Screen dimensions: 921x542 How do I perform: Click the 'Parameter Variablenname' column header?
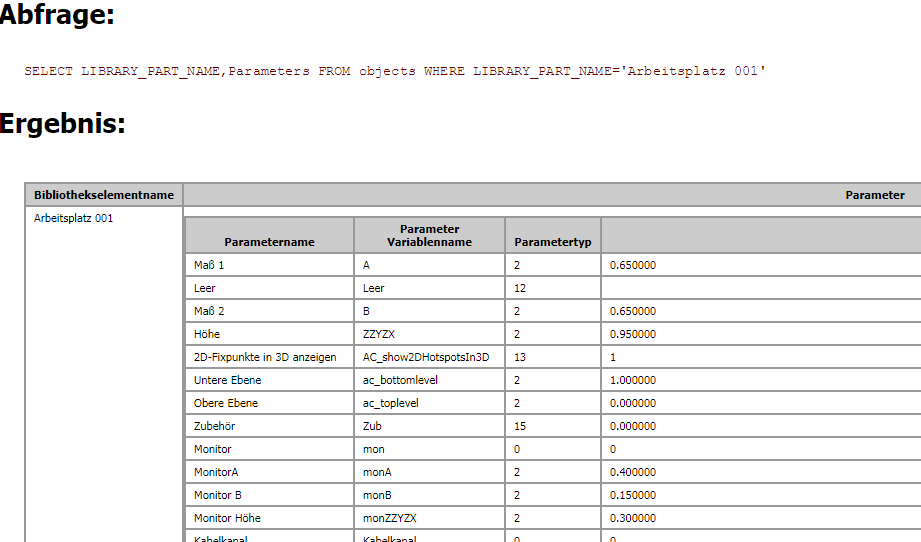[429, 235]
